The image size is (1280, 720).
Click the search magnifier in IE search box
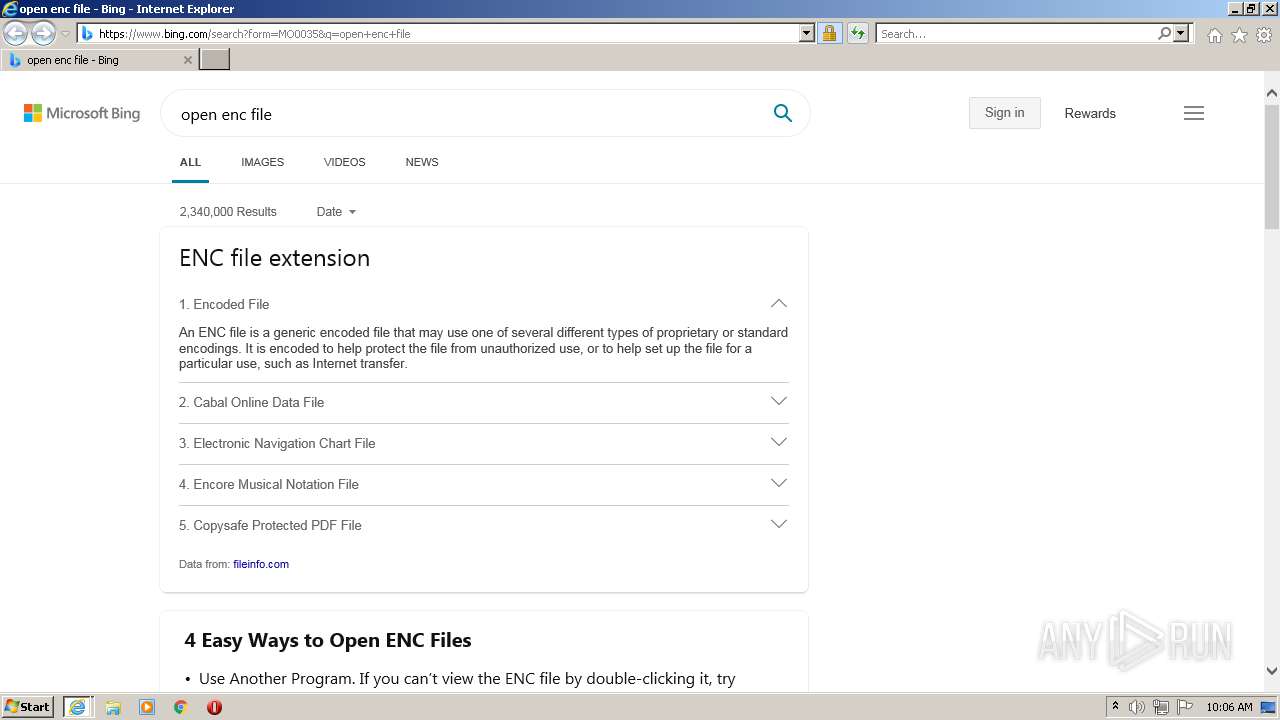pos(1165,33)
